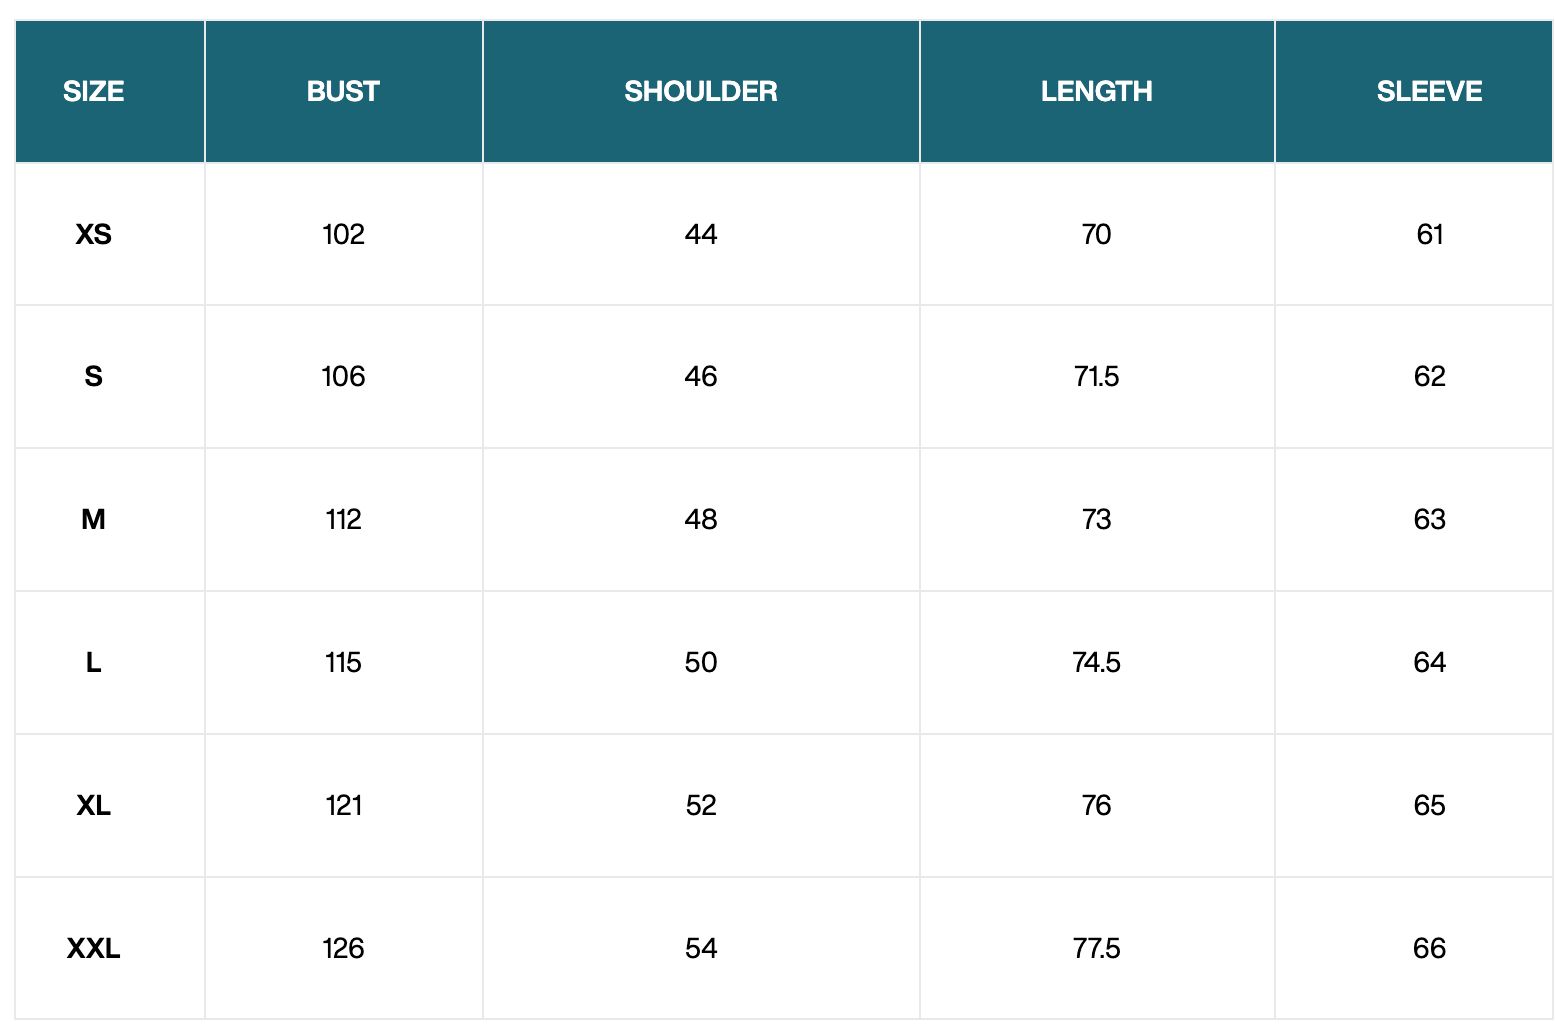Click the SIZE column header
This screenshot has width=1556, height=1032.
(x=93, y=91)
